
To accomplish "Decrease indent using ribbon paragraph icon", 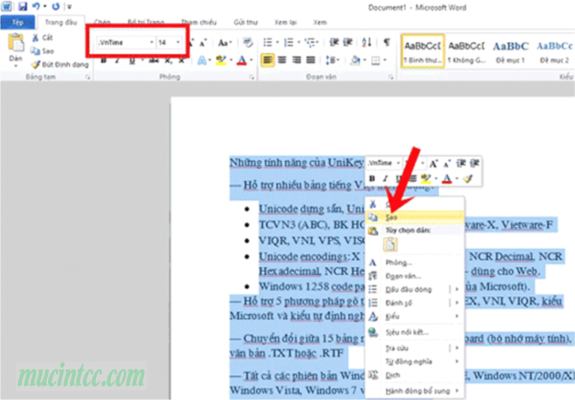I will point(334,43).
